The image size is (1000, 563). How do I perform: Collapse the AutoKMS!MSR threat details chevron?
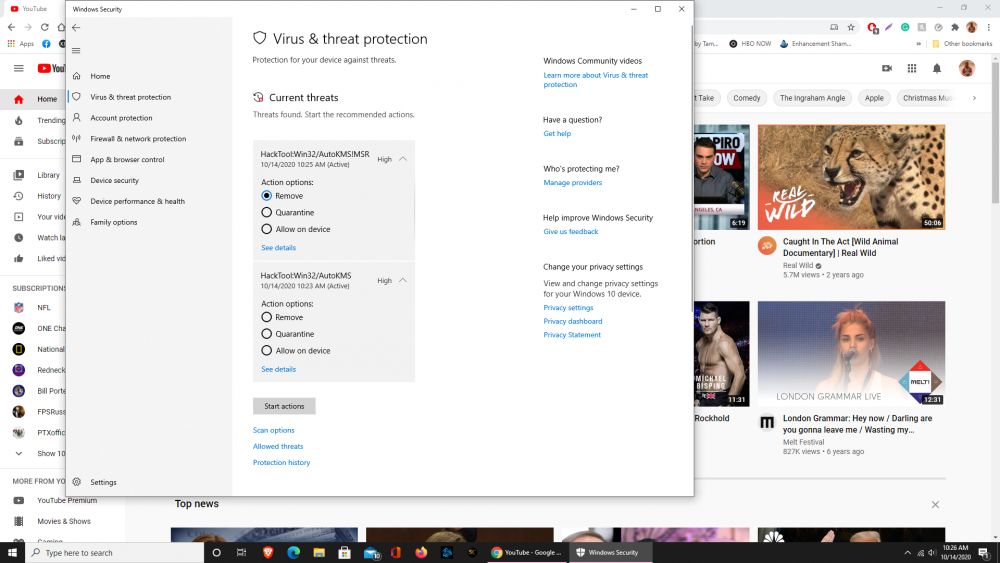pos(403,159)
